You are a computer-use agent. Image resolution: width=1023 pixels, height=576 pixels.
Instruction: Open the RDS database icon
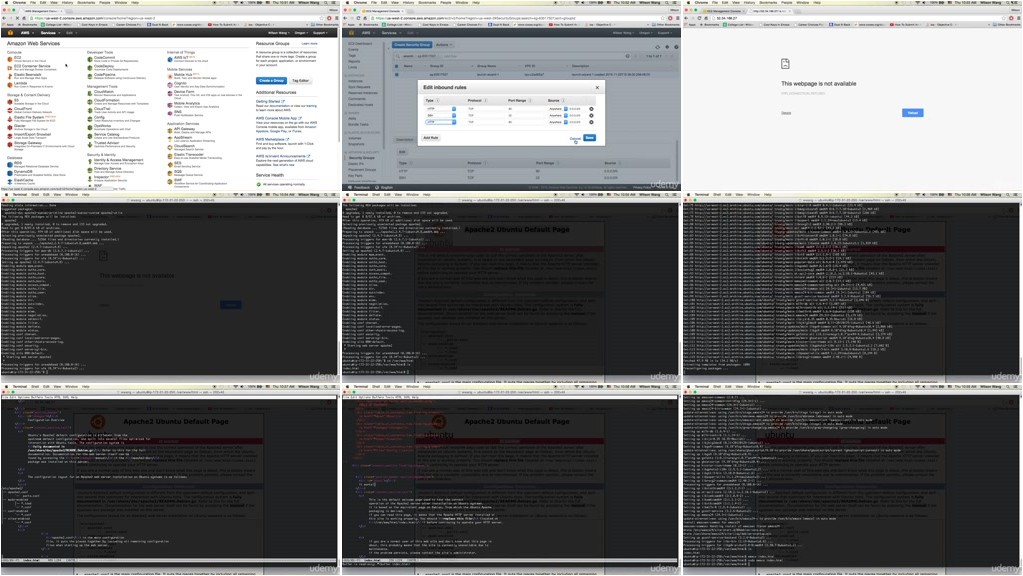pos(10,164)
